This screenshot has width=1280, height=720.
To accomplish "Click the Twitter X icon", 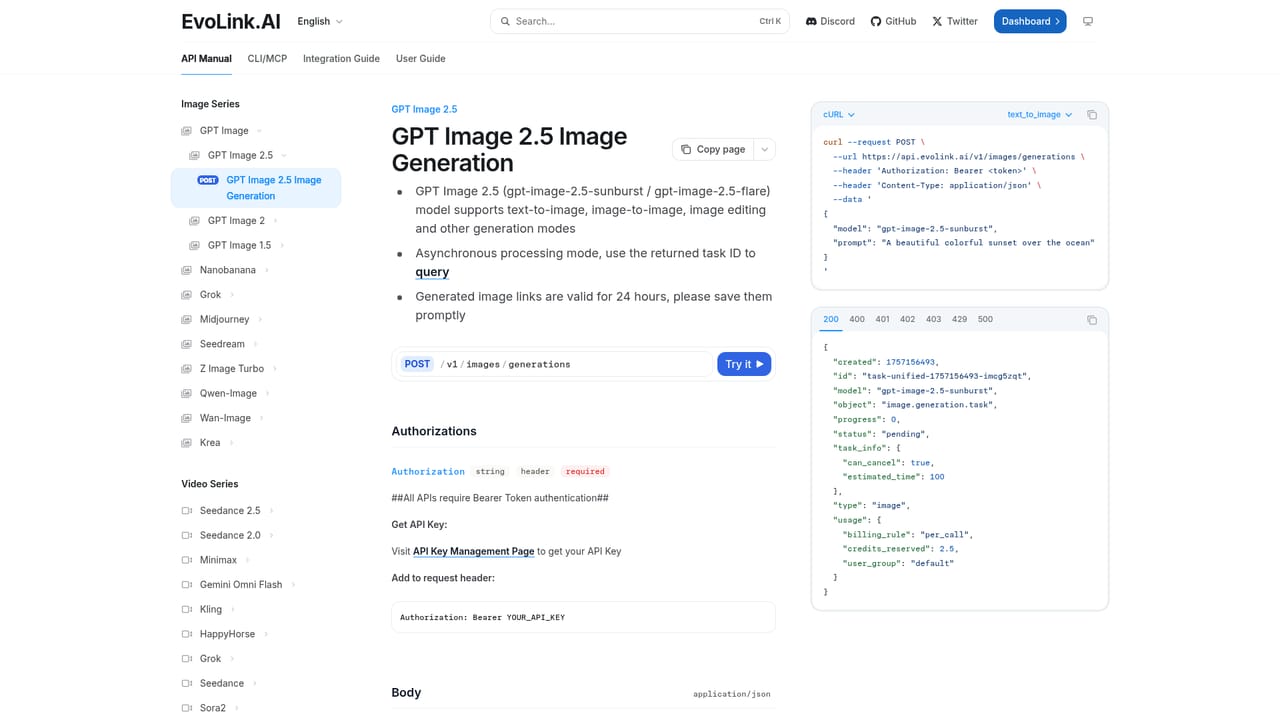I will tap(937, 21).
